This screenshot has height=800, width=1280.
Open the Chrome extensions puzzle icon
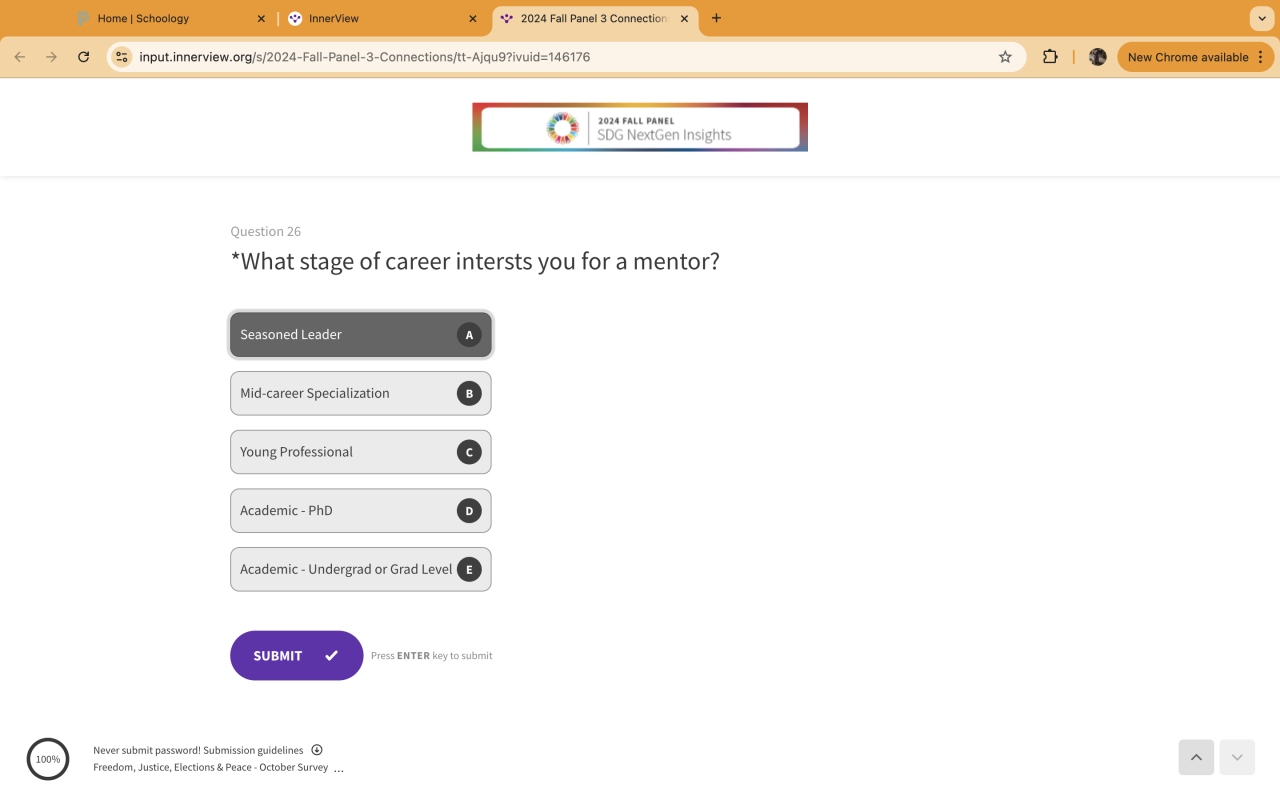click(x=1050, y=57)
